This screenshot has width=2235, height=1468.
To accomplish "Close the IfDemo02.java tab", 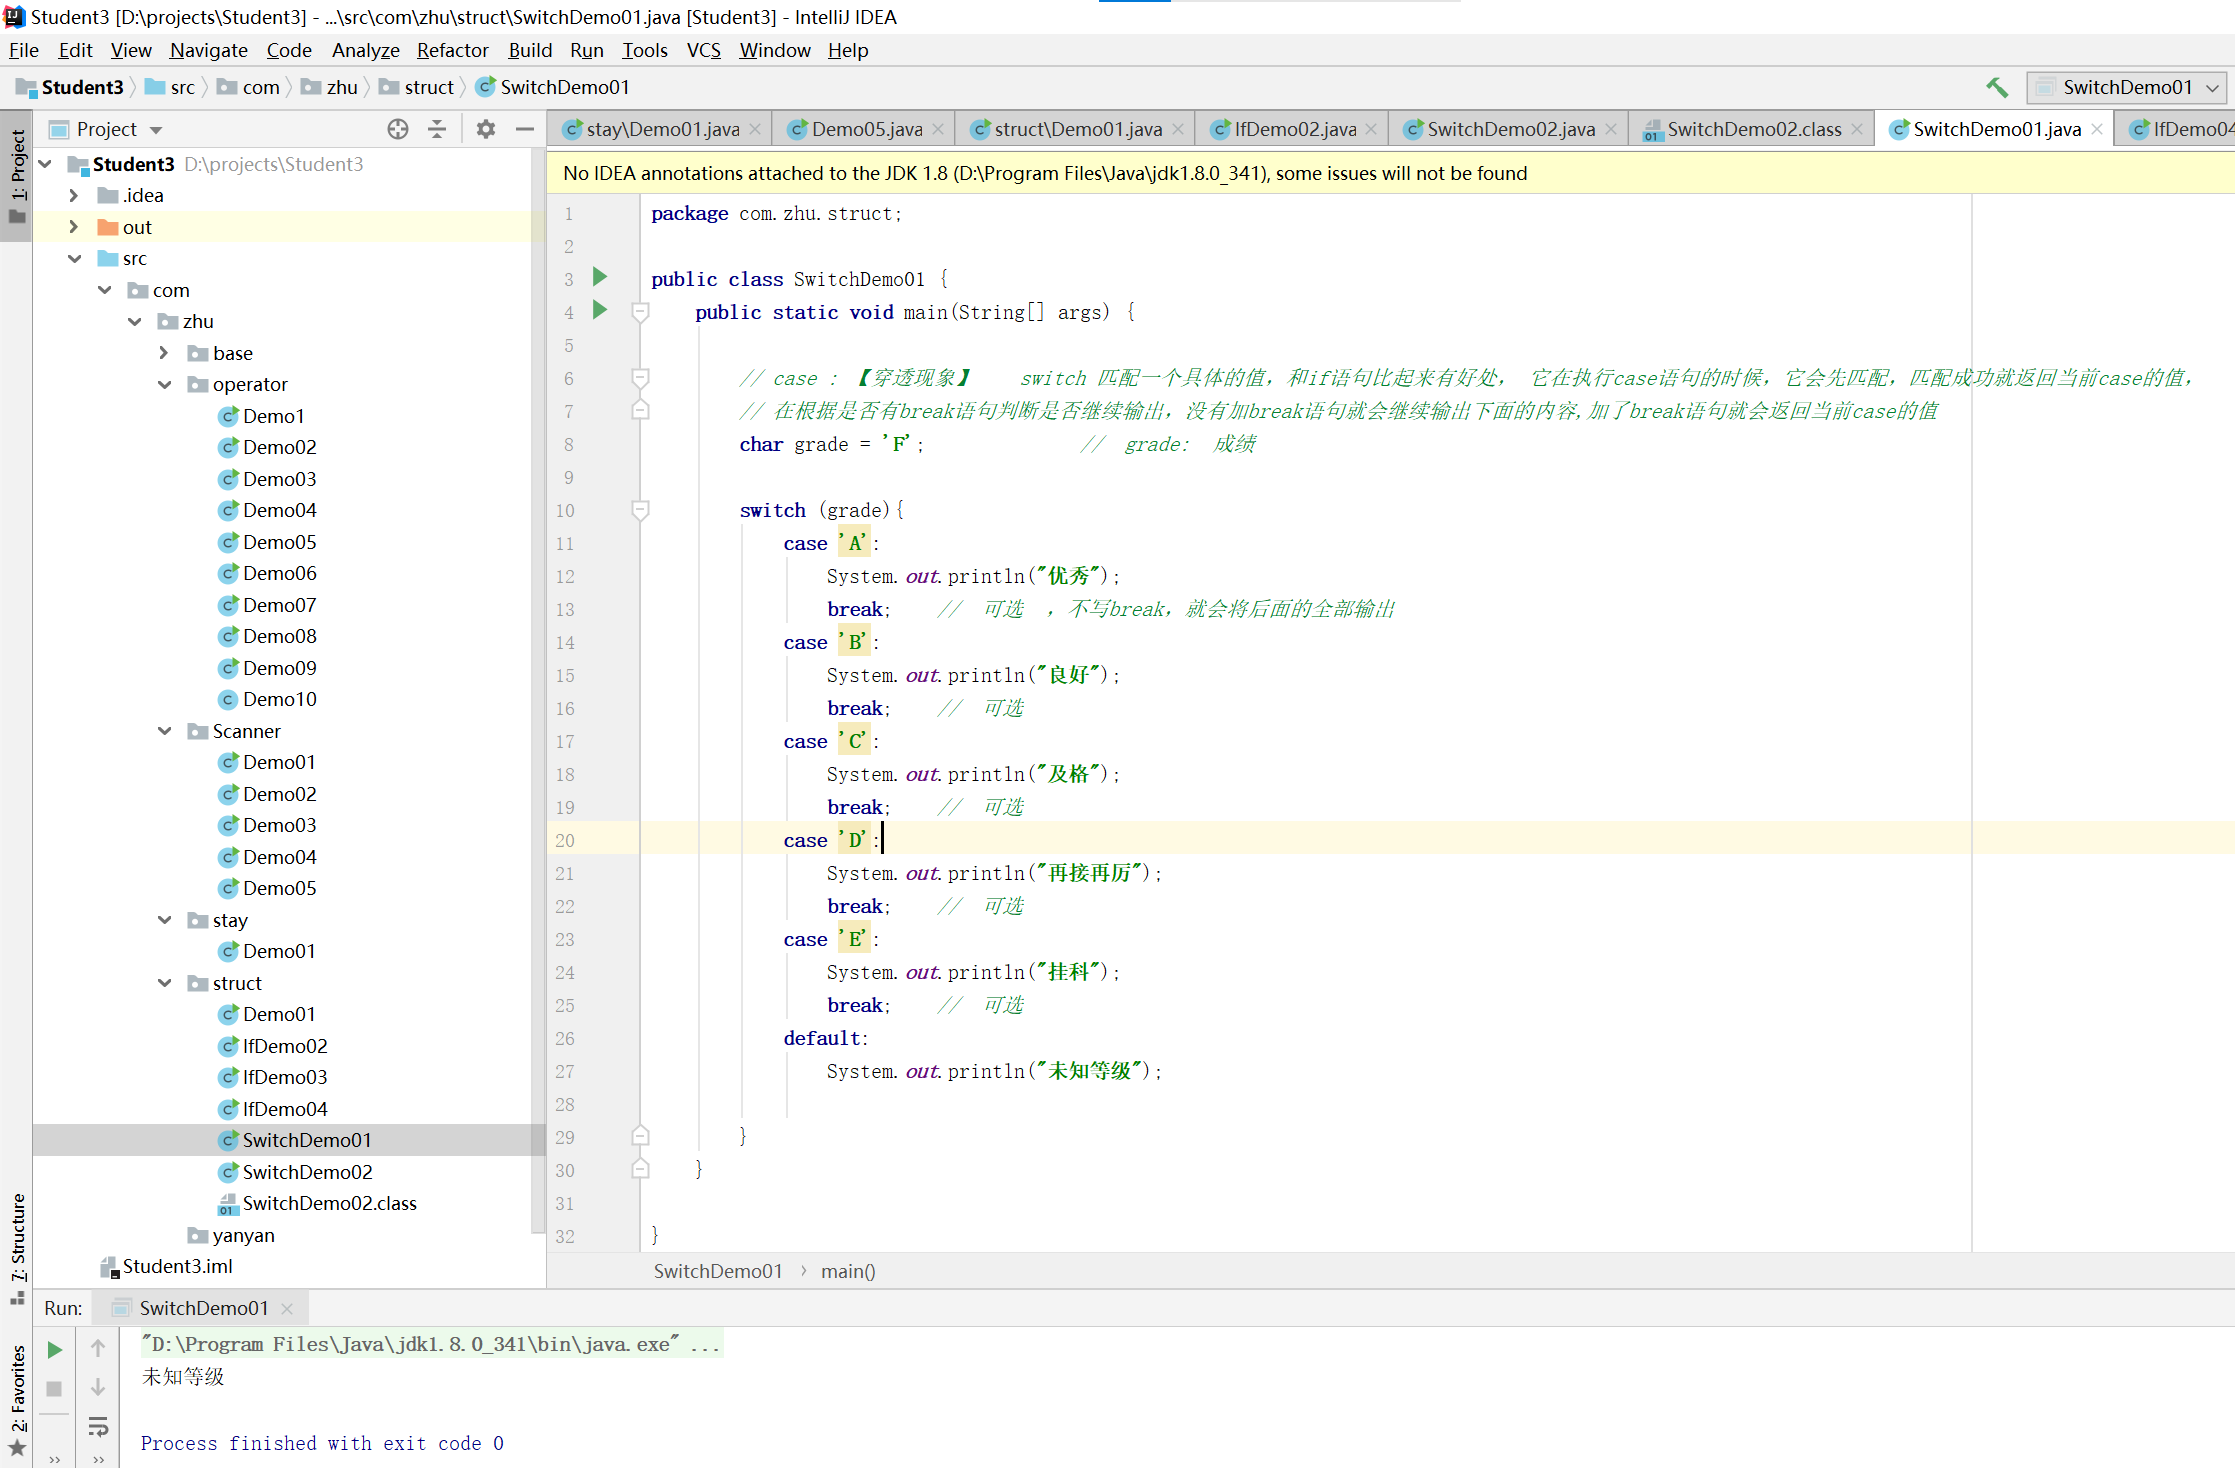I will pyautogui.click(x=1371, y=129).
